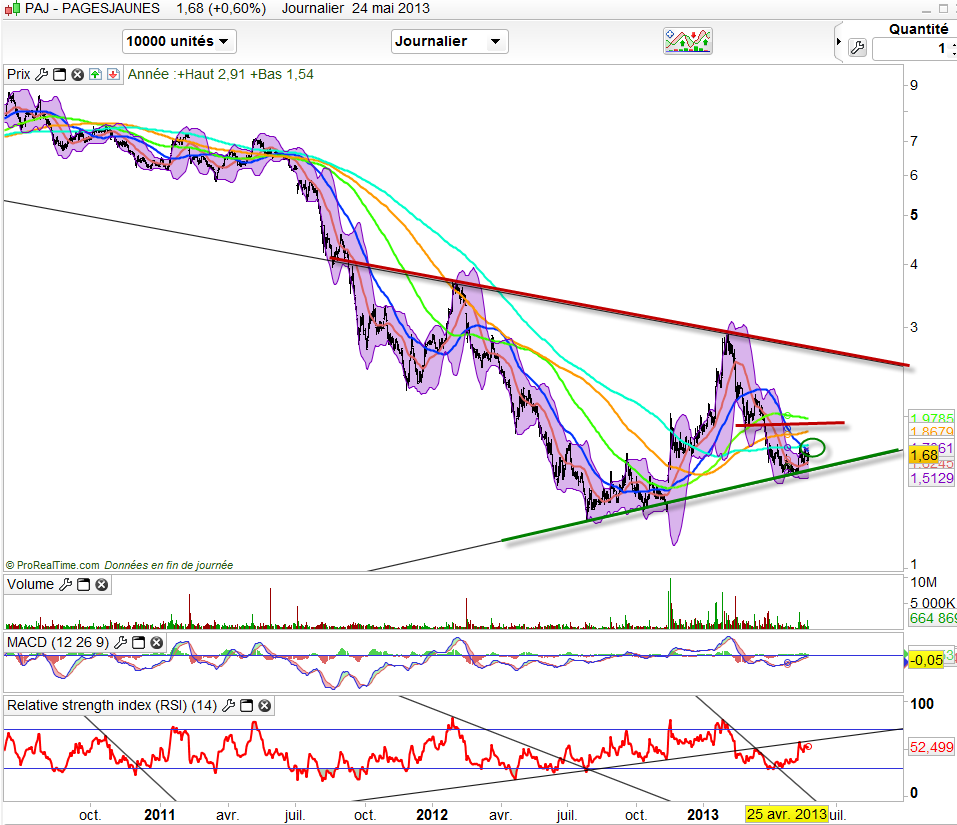
Task: Open the 10000 unités dropdown
Action: (x=178, y=41)
